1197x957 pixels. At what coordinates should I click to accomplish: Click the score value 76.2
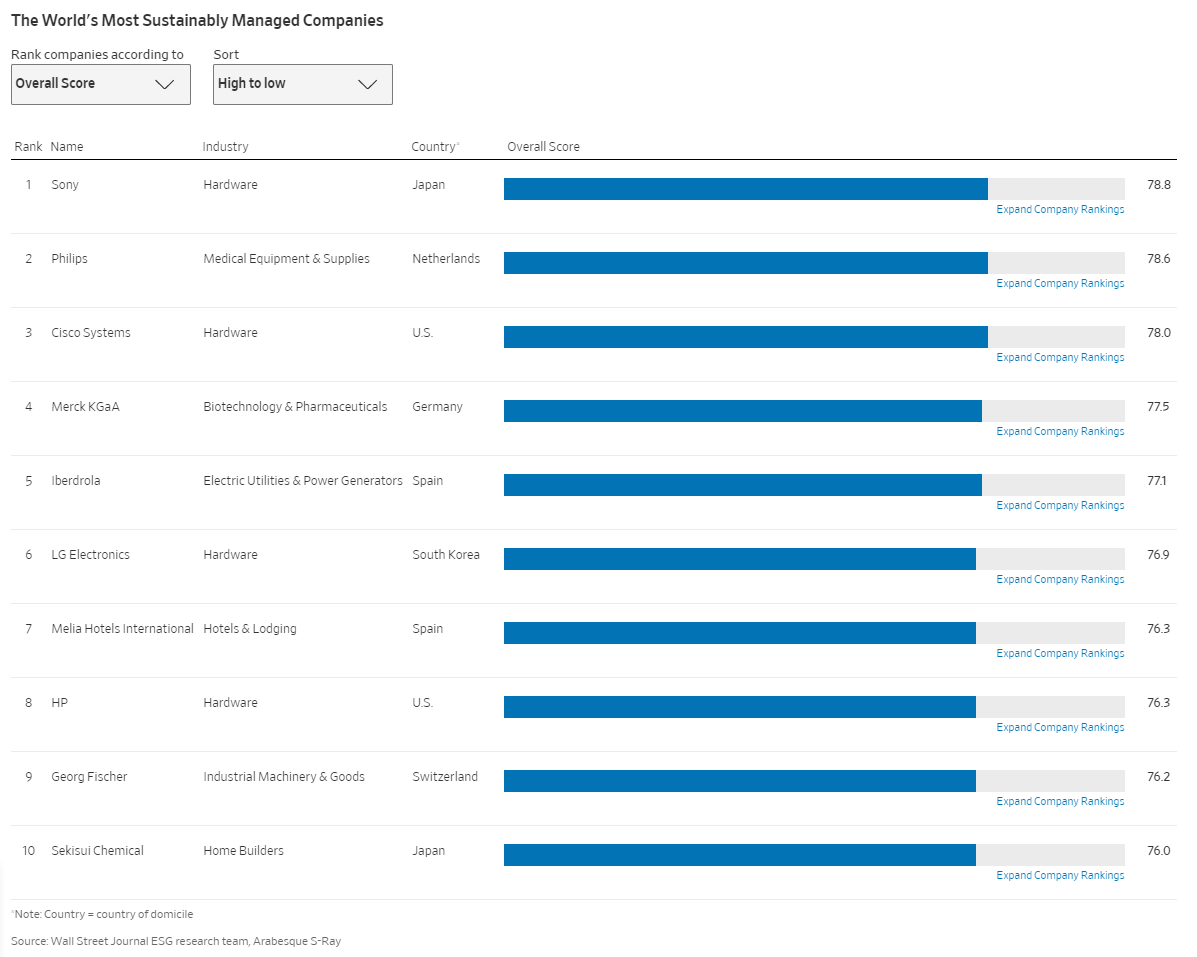(x=1158, y=777)
